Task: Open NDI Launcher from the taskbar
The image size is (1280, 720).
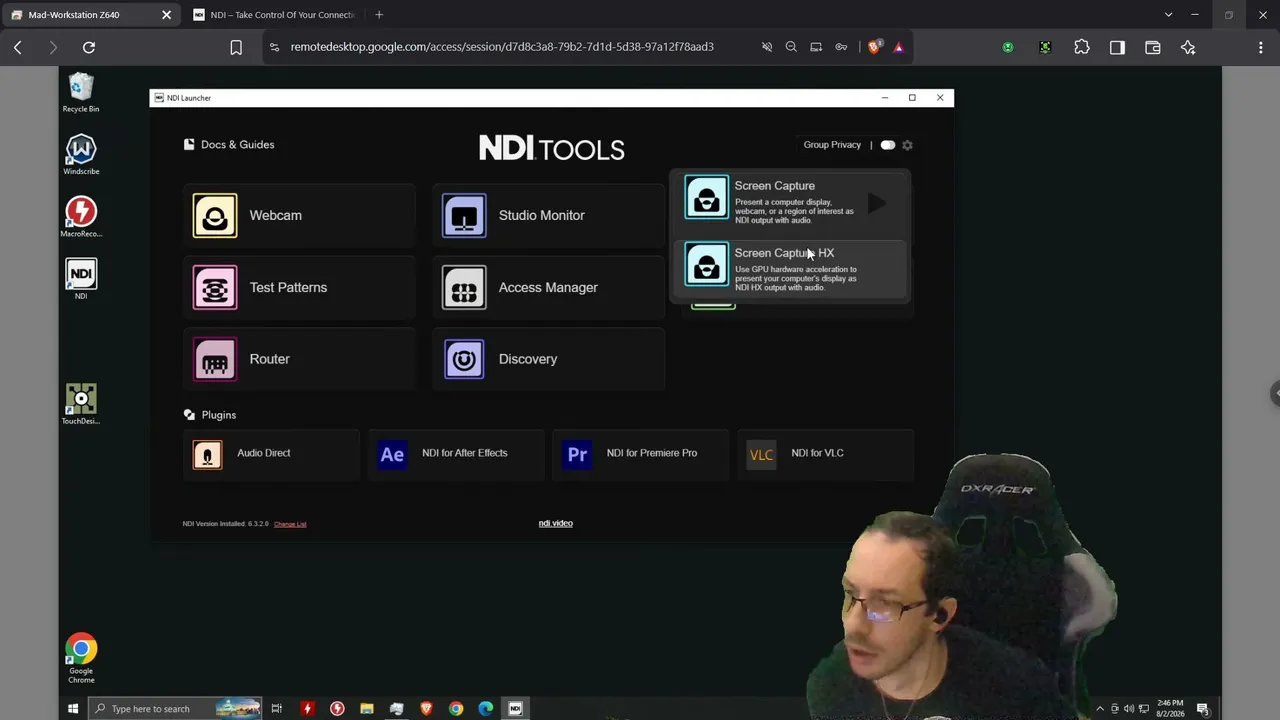Action: 516,709
